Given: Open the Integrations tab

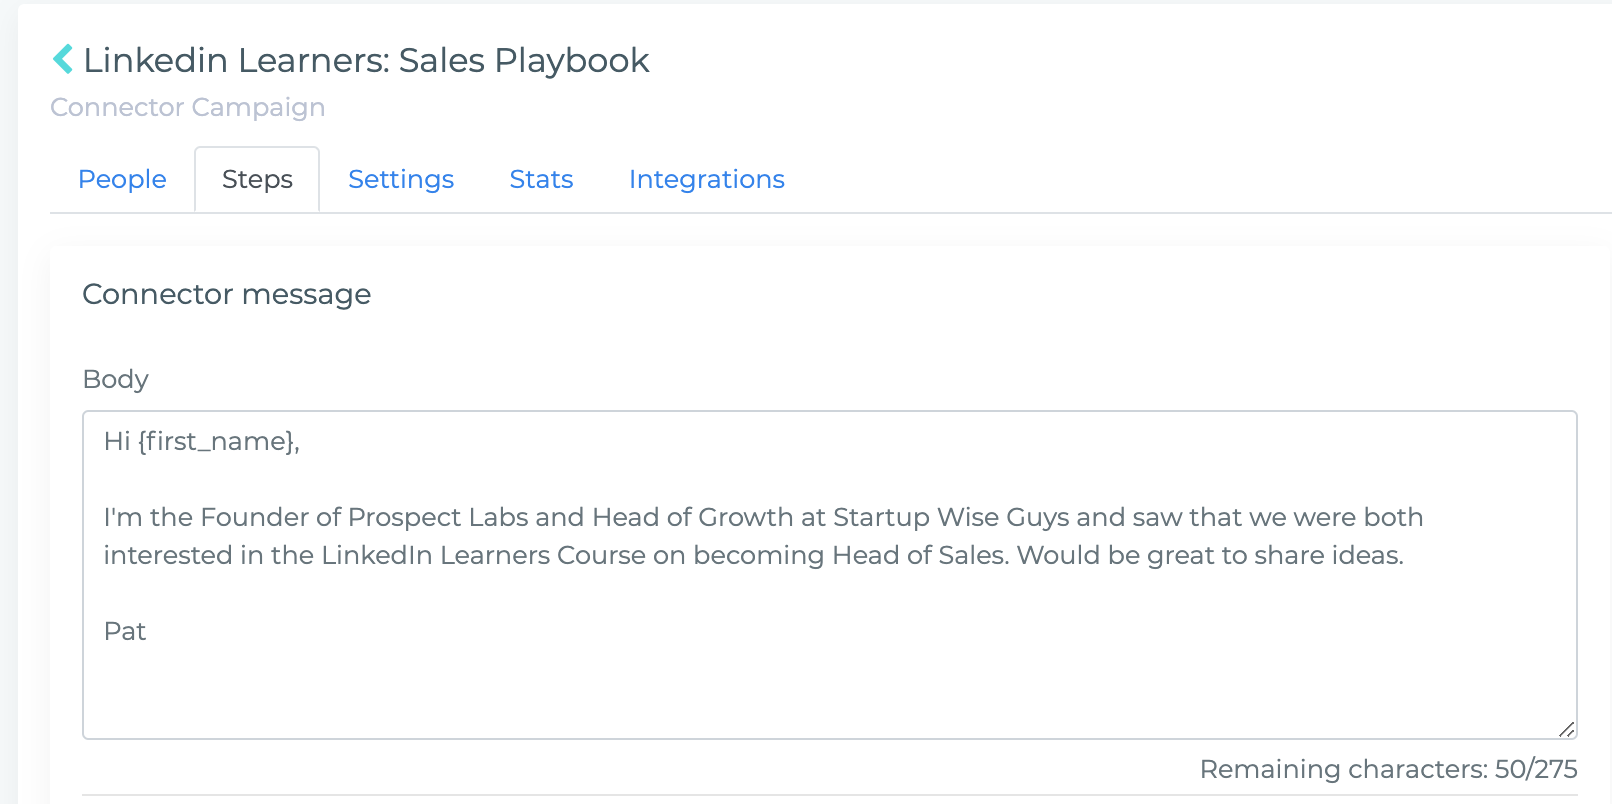Looking at the screenshot, I should [x=707, y=179].
